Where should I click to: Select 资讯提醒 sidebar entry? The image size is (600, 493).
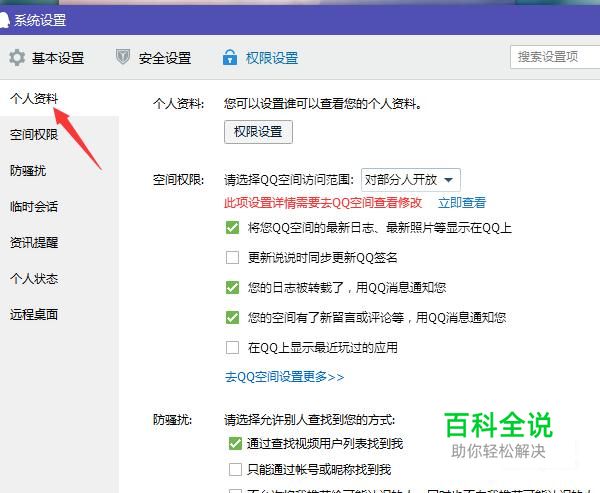pos(34,242)
